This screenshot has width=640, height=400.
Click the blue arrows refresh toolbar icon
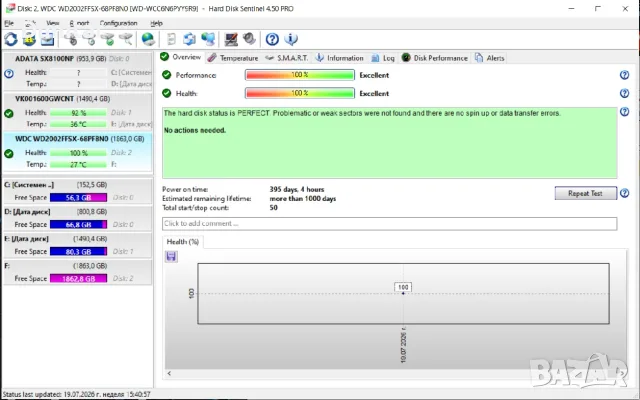189,39
